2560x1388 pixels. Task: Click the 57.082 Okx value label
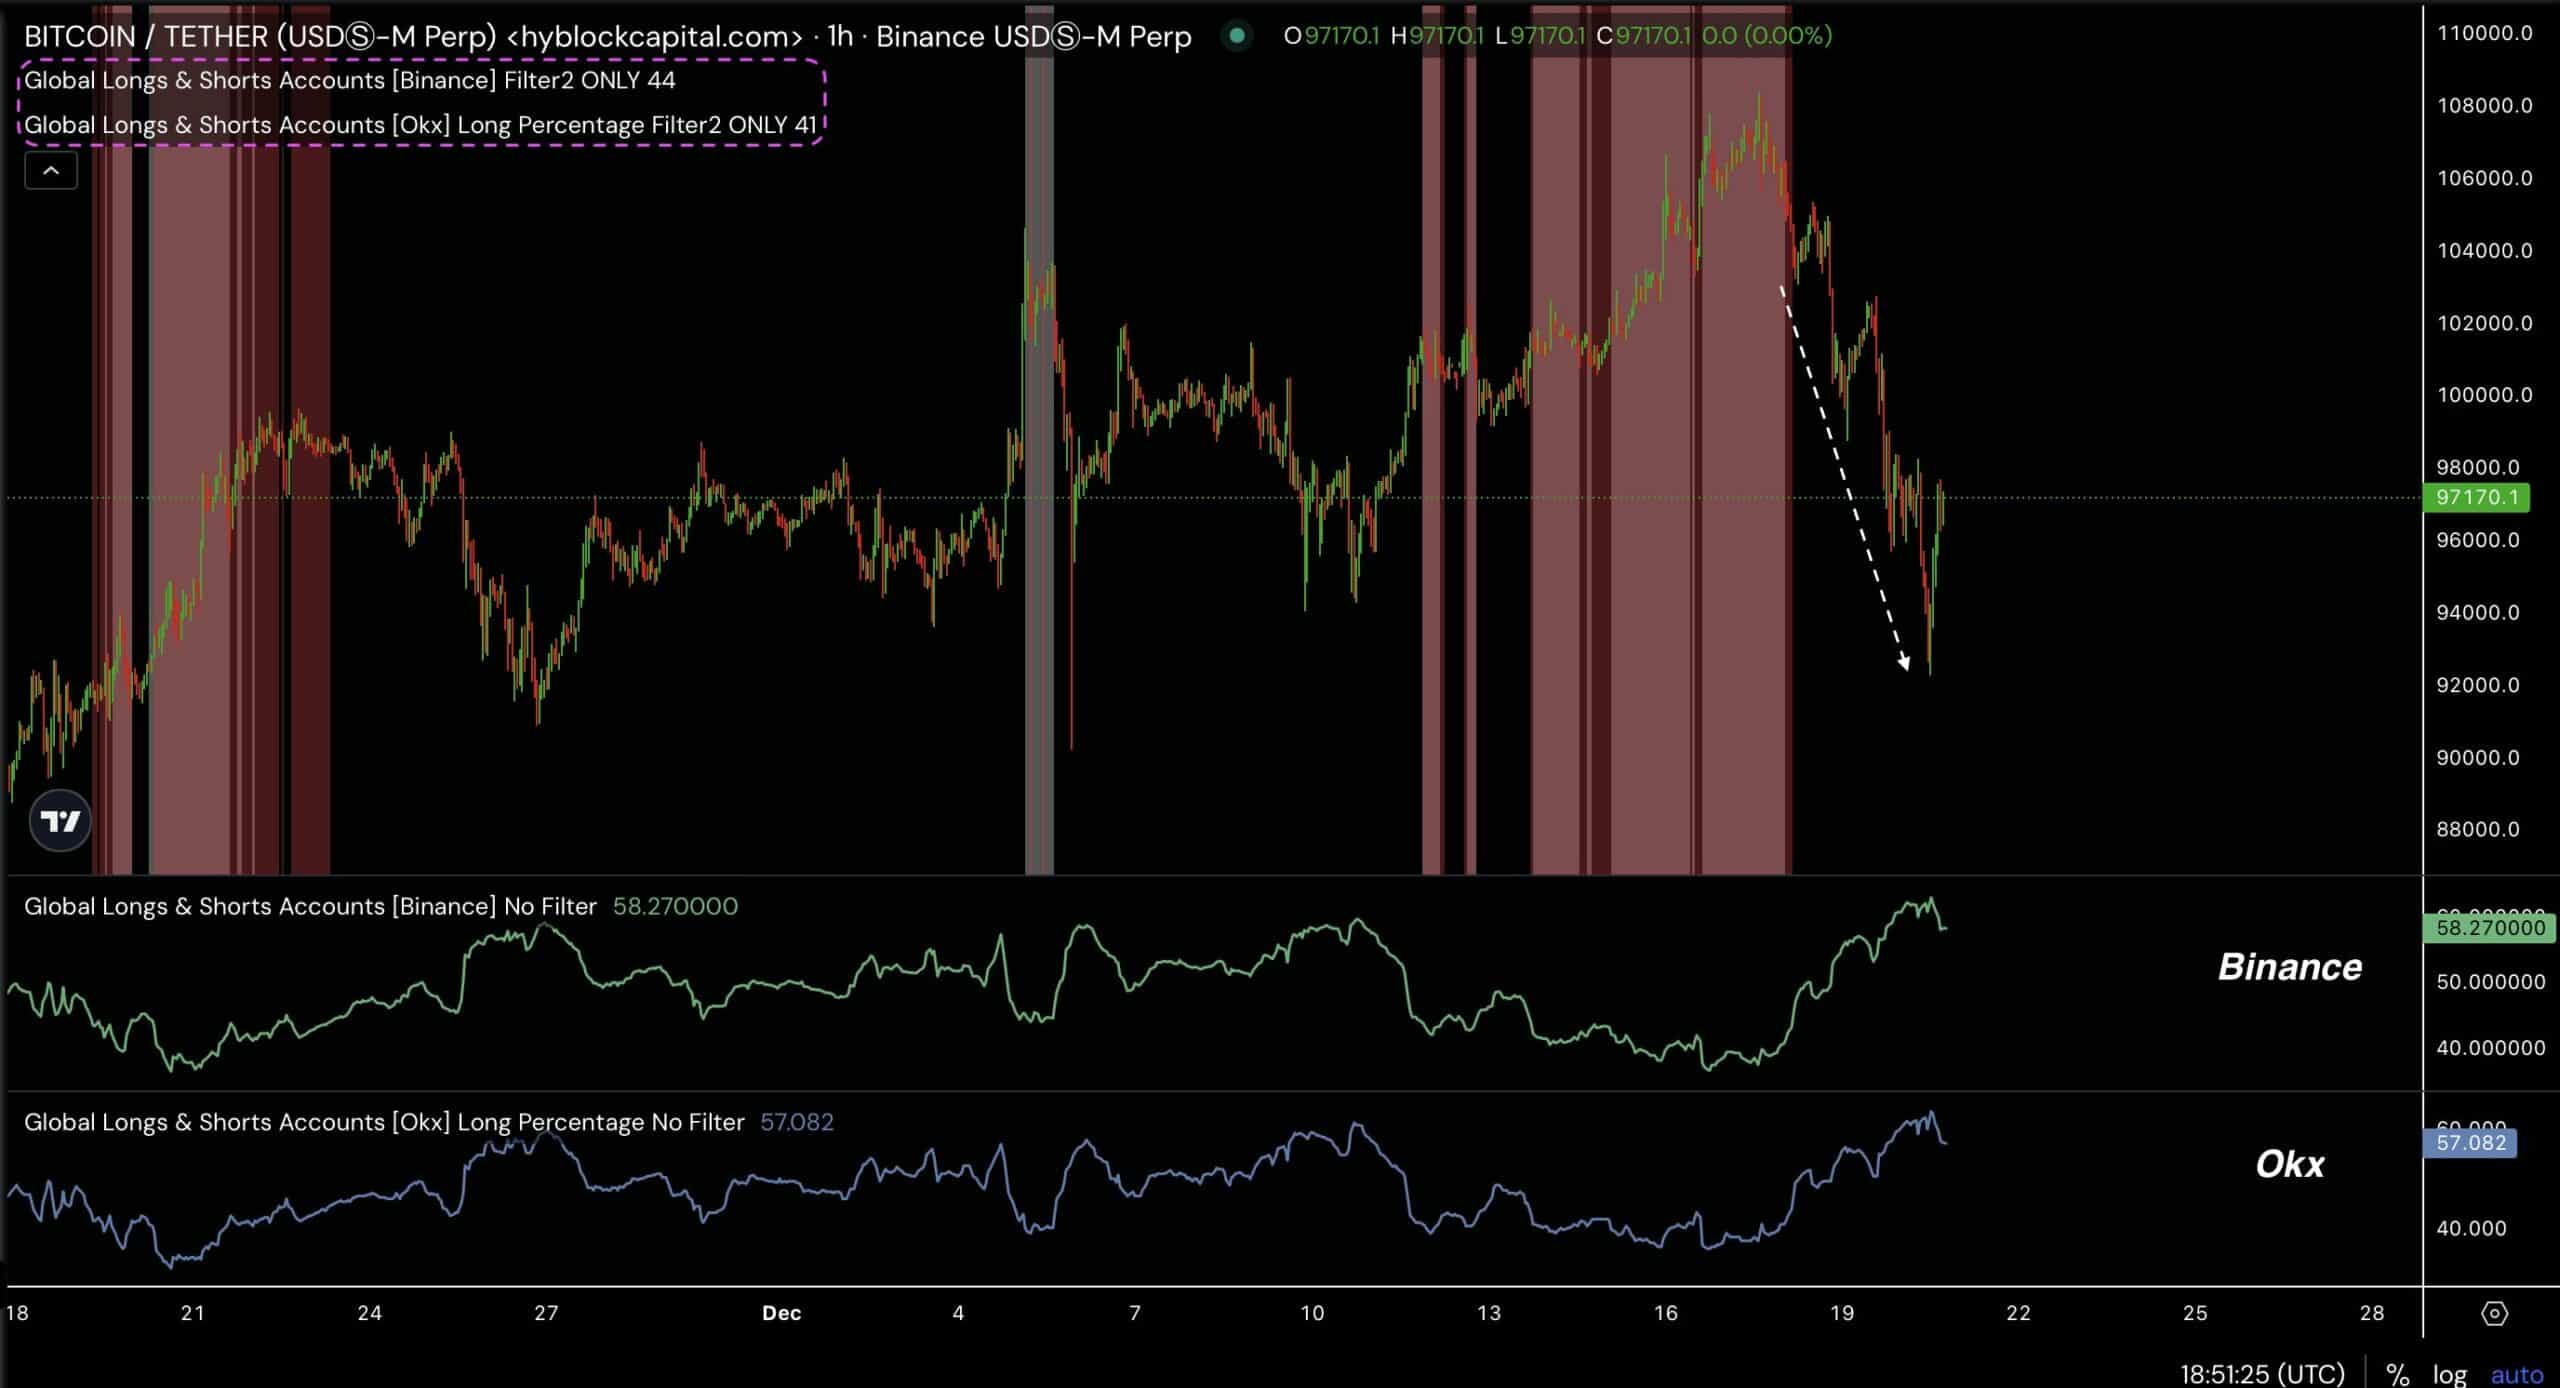click(2470, 1143)
